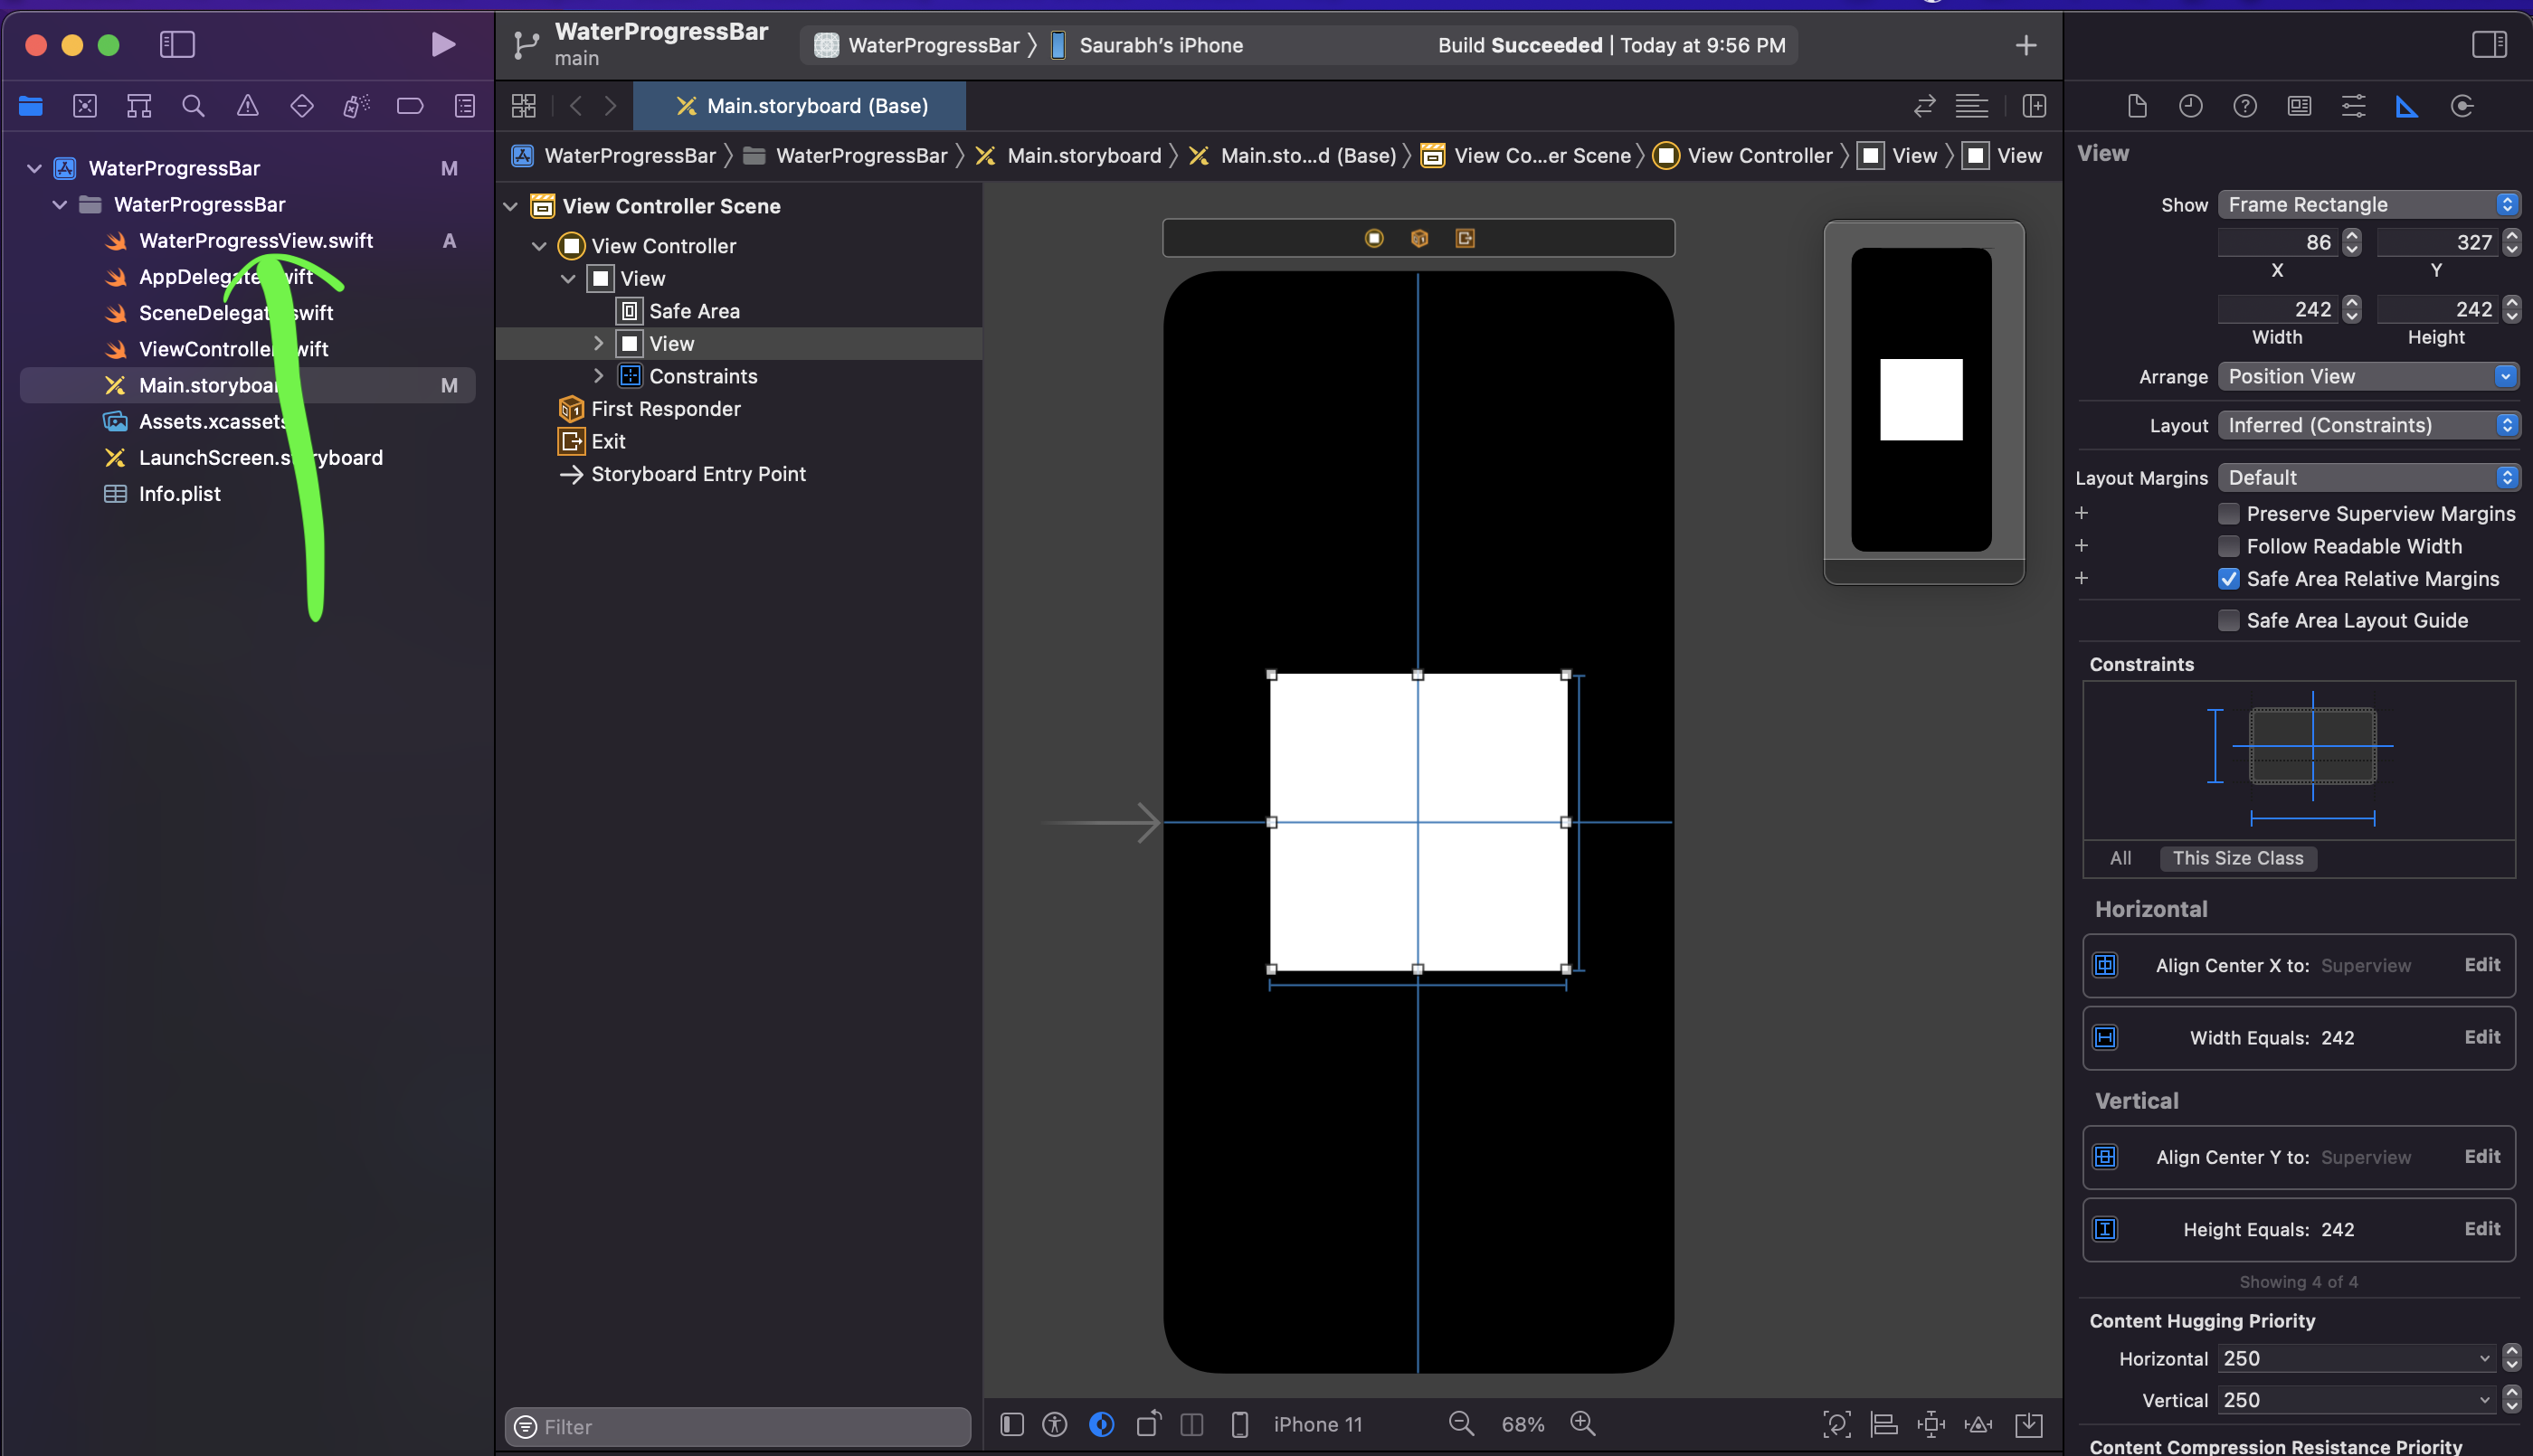The image size is (2533, 1456).
Task: Select This Size Class filter
Action: click(x=2238, y=858)
